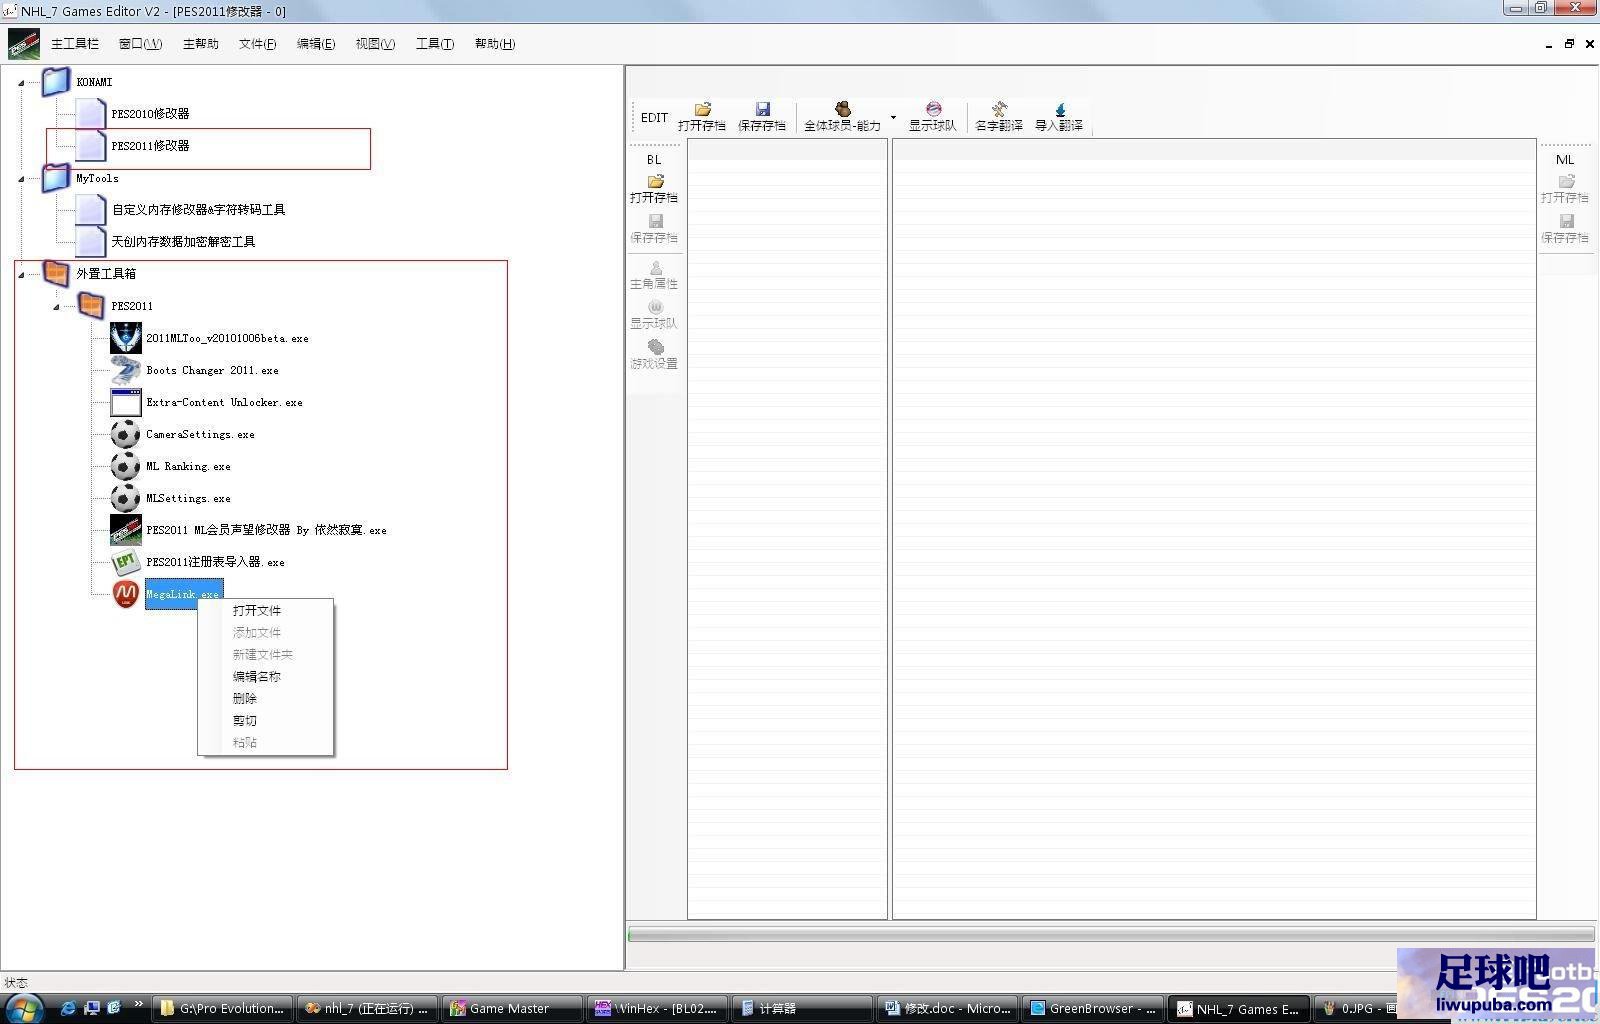Select 天创内存数据加密解密工具 item
The image size is (1600, 1024).
point(183,242)
